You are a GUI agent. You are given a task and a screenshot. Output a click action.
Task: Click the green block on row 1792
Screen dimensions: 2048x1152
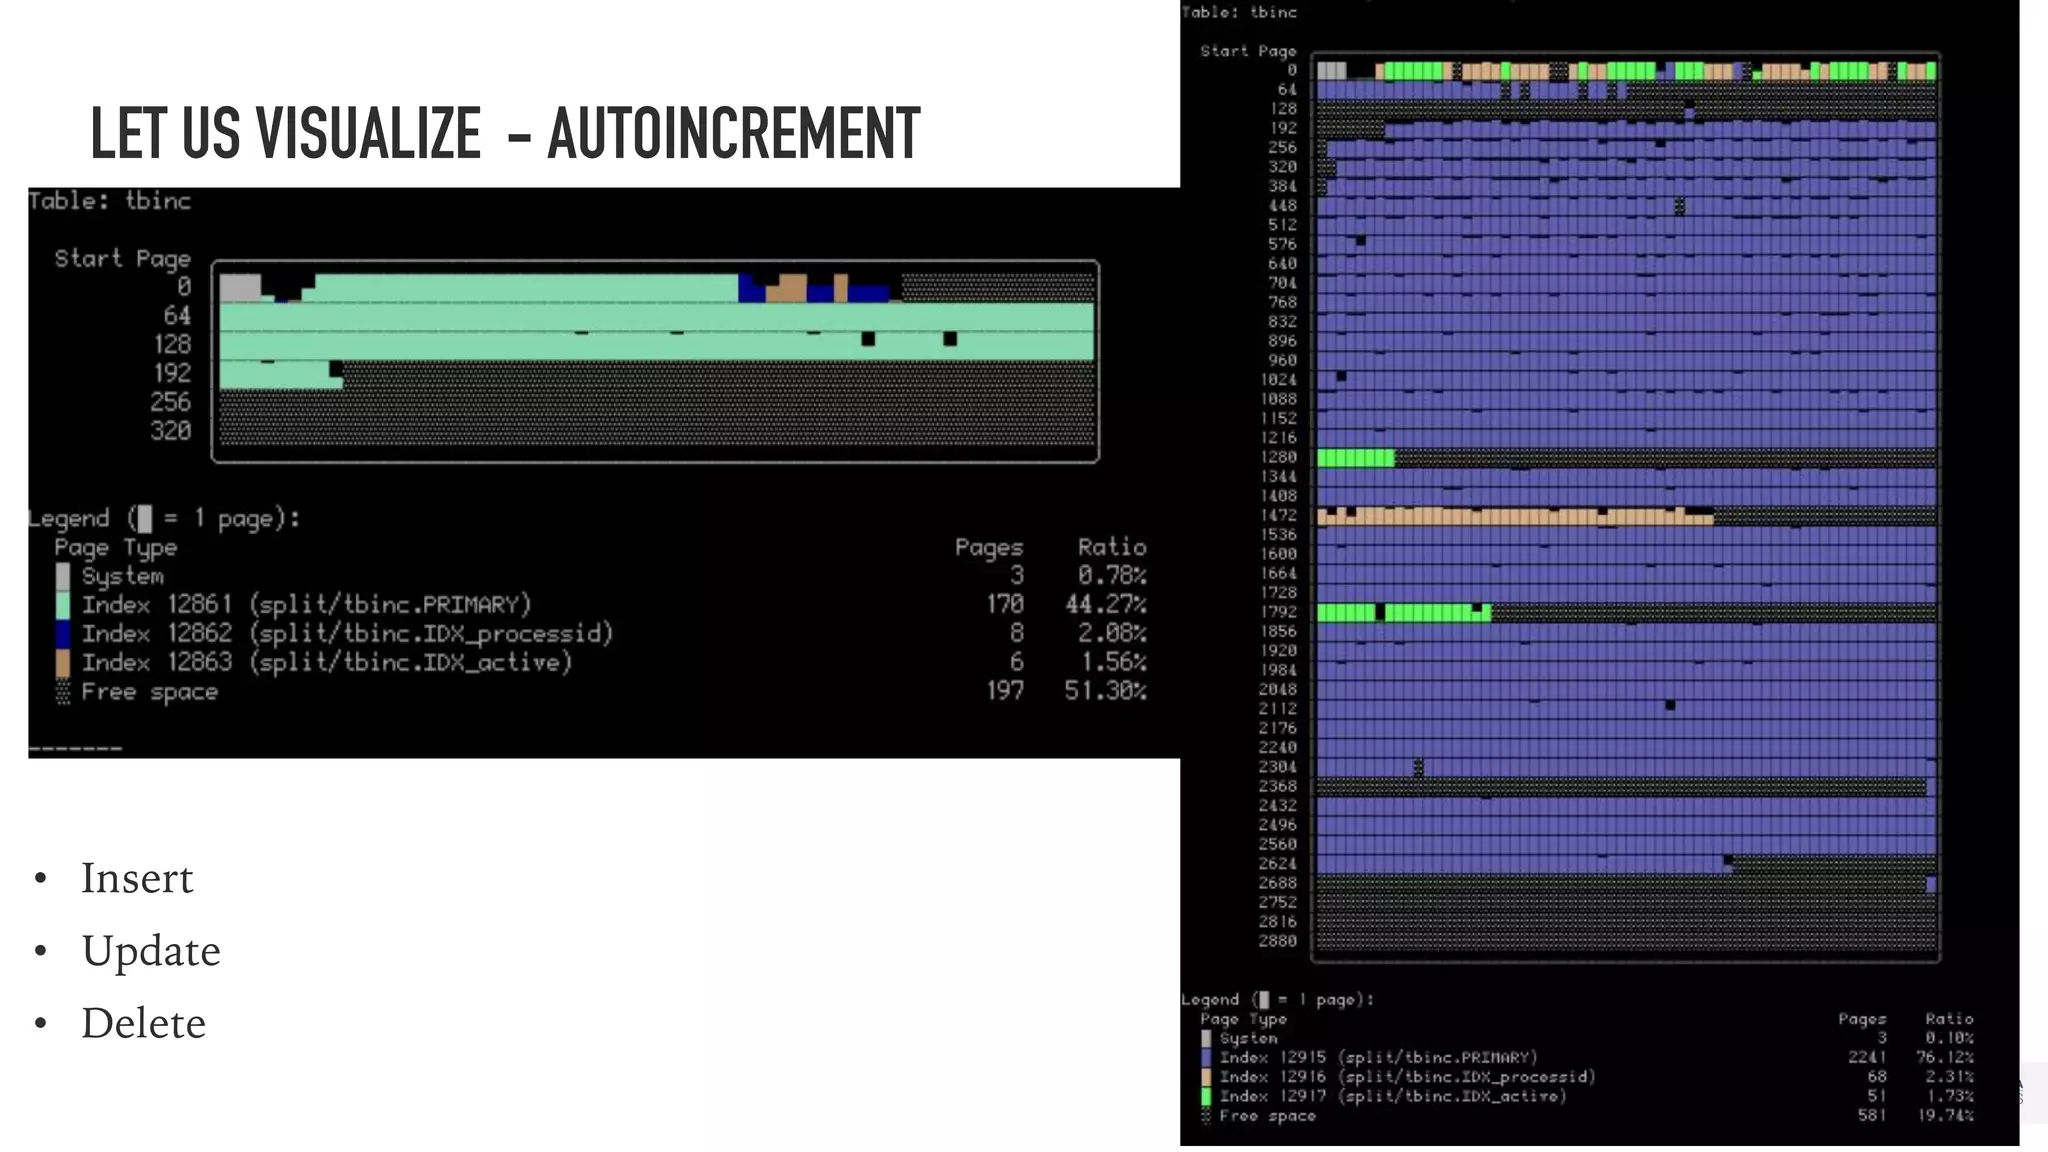tap(1404, 612)
